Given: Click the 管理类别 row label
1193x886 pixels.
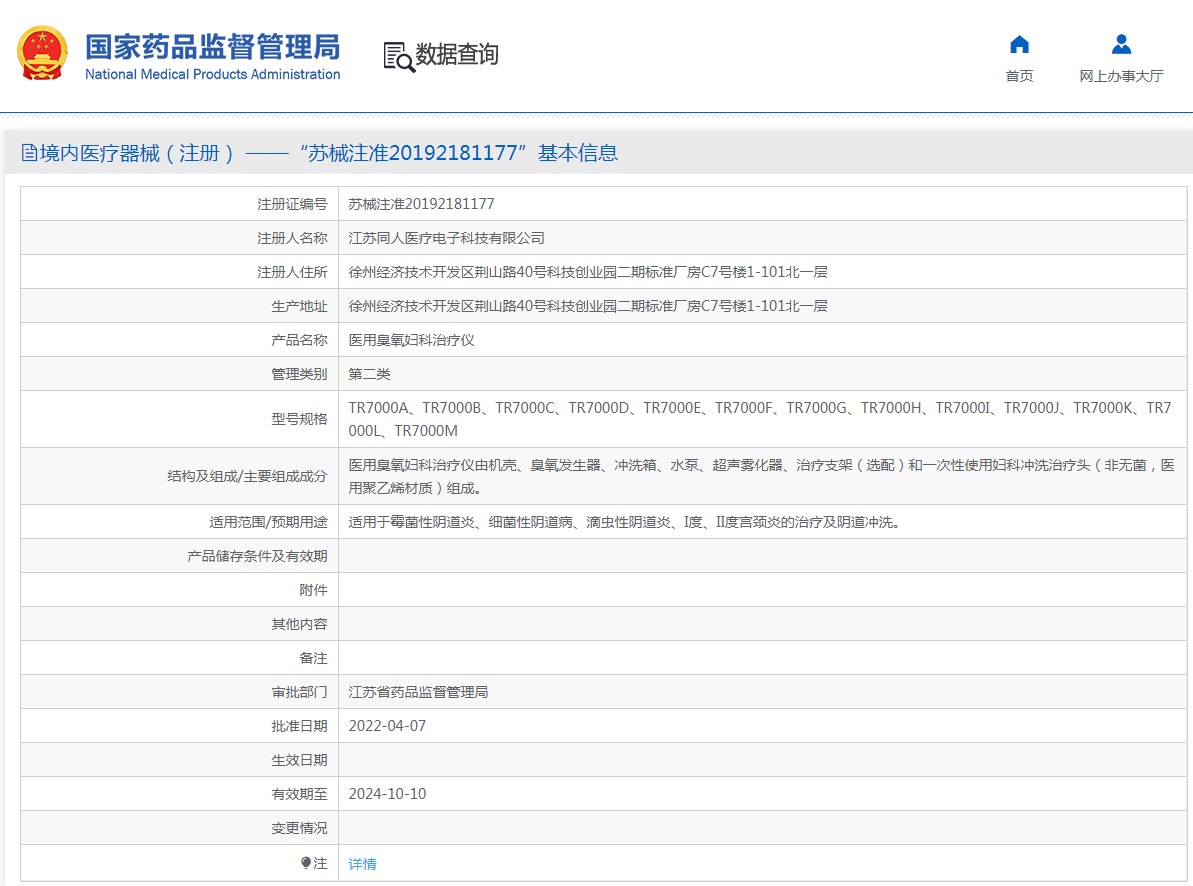Looking at the screenshot, I should (299, 374).
